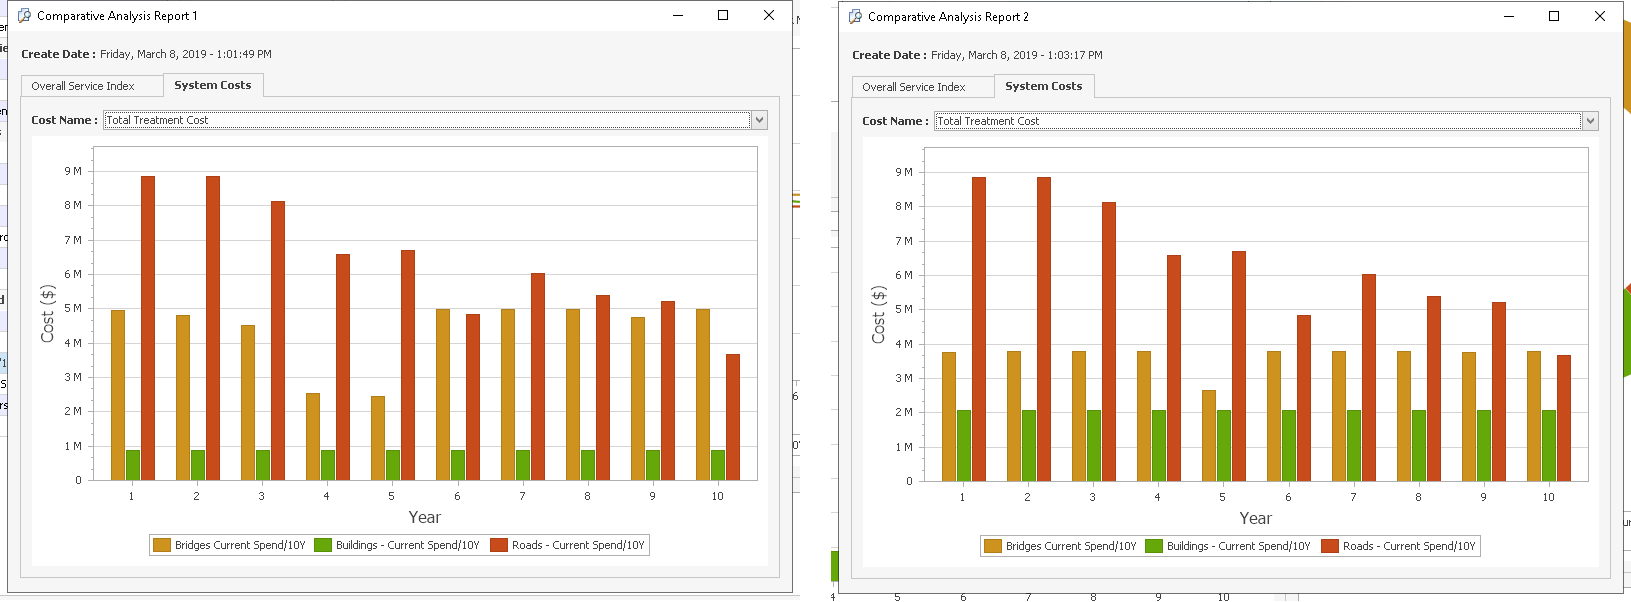Close the Comparative Analysis Report 1 window
This screenshot has height=602, width=1631.
tap(769, 15)
